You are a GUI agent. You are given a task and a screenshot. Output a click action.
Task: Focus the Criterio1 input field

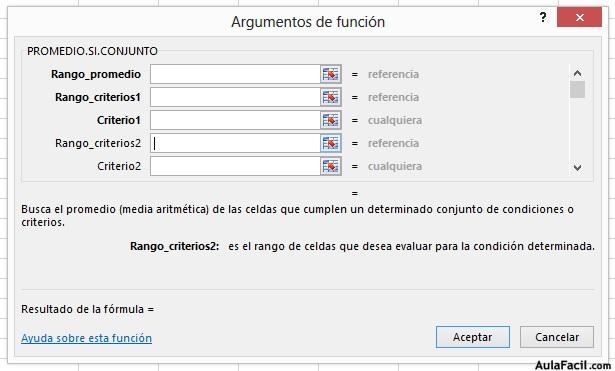pyautogui.click(x=235, y=120)
